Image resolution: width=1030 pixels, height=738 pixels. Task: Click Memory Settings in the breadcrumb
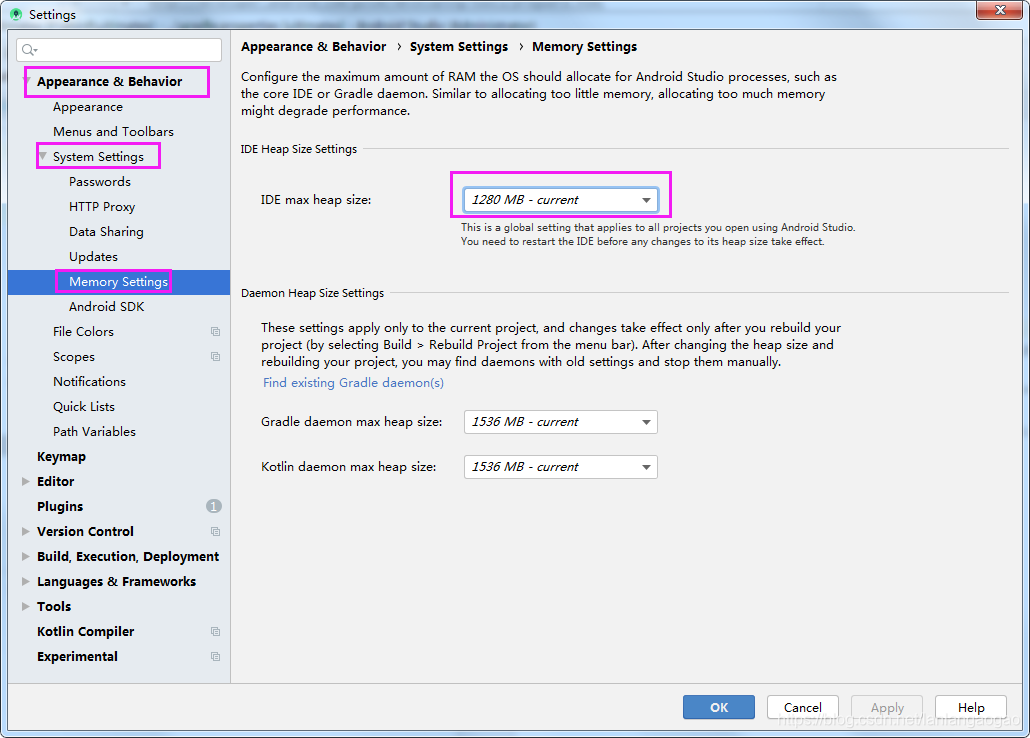[585, 47]
